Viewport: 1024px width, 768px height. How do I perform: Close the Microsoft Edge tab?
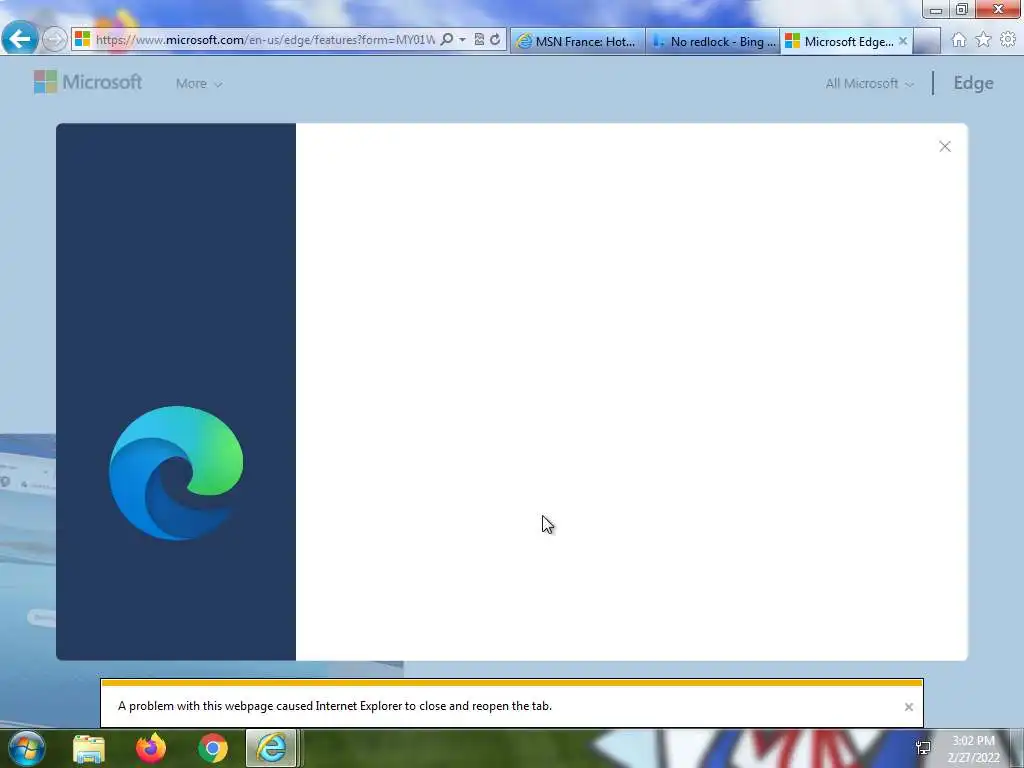pos(903,41)
